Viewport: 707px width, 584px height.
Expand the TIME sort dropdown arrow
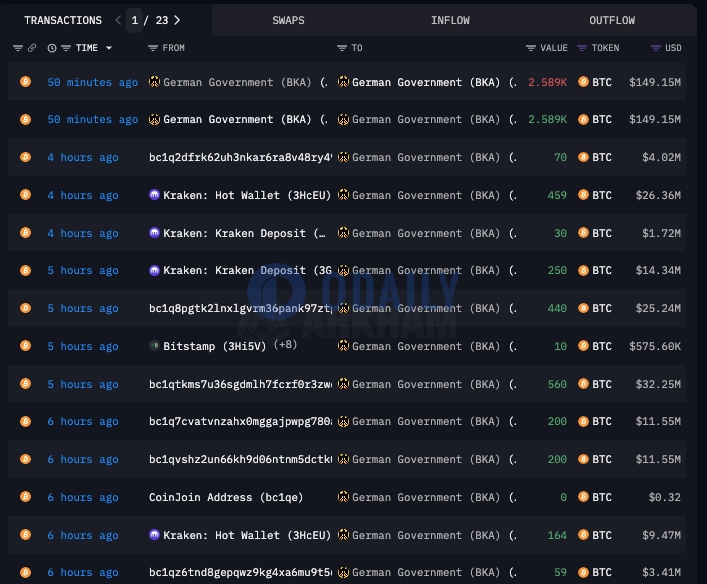[109, 48]
